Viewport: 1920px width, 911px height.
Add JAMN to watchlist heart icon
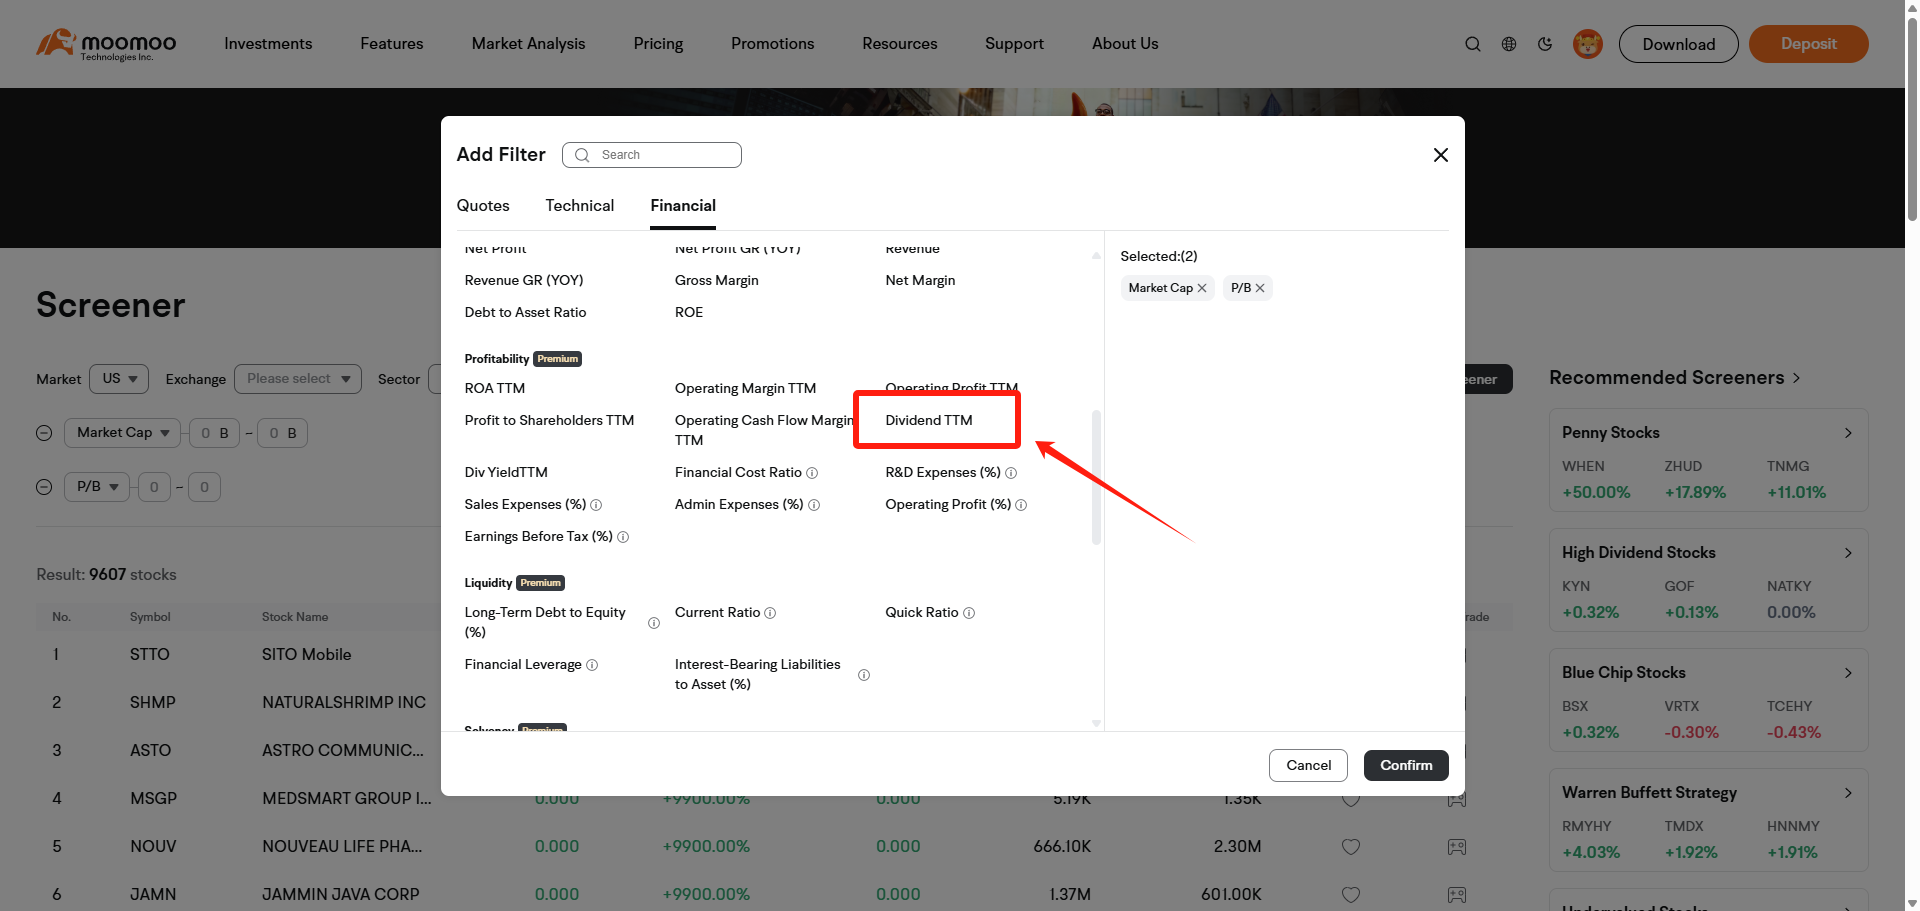tap(1351, 895)
